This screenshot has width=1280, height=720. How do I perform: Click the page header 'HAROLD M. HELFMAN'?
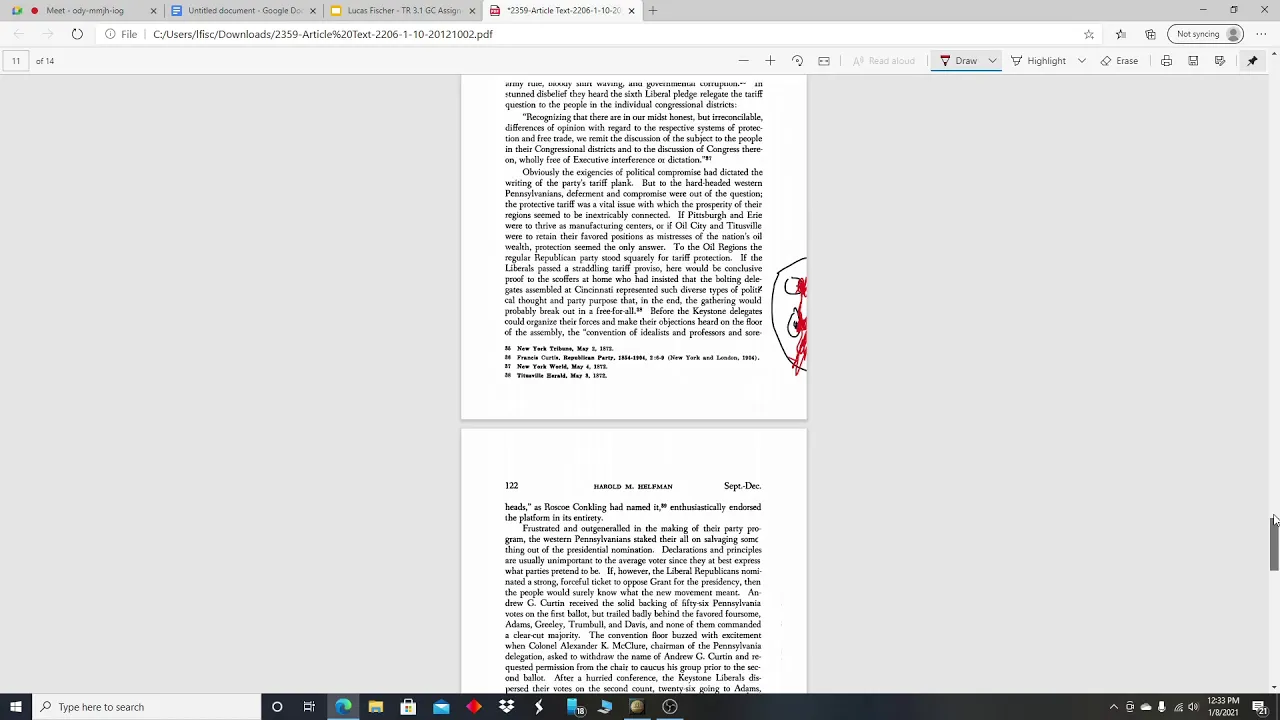(x=633, y=487)
